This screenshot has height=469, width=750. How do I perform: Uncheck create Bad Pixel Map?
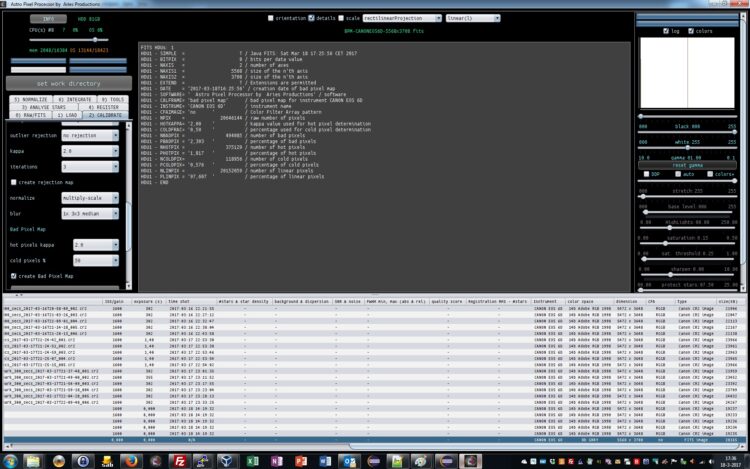tap(14, 276)
